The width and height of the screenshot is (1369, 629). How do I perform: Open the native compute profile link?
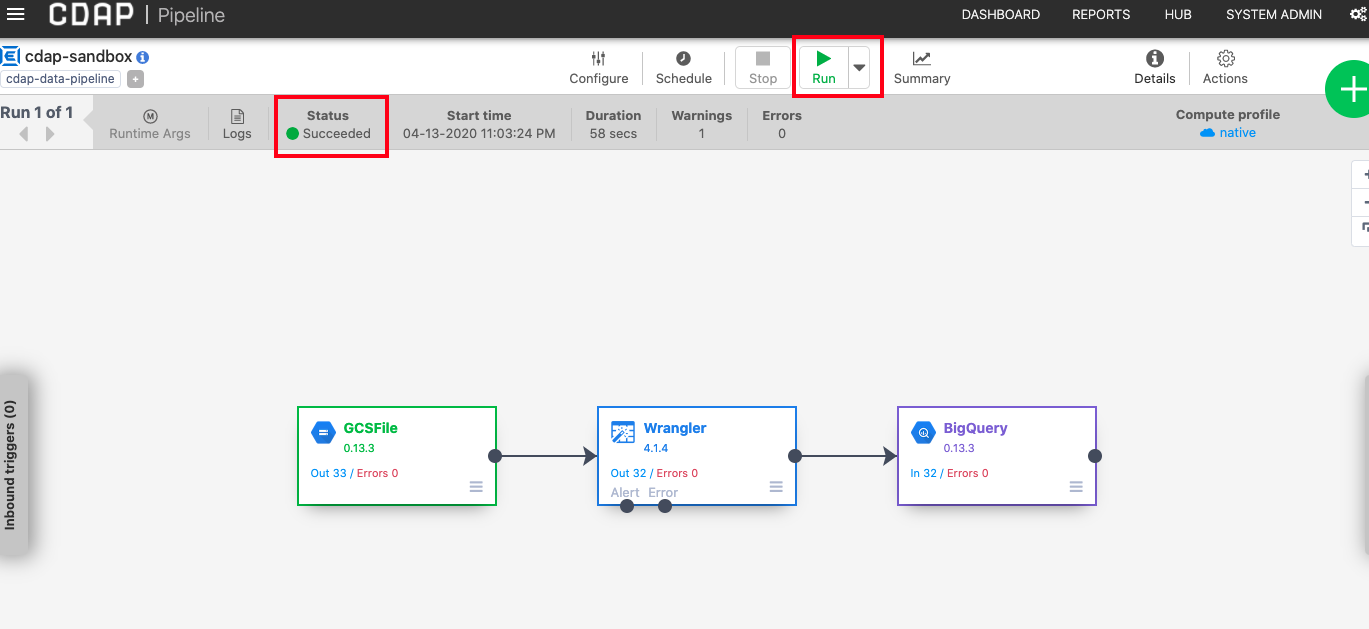[1228, 132]
